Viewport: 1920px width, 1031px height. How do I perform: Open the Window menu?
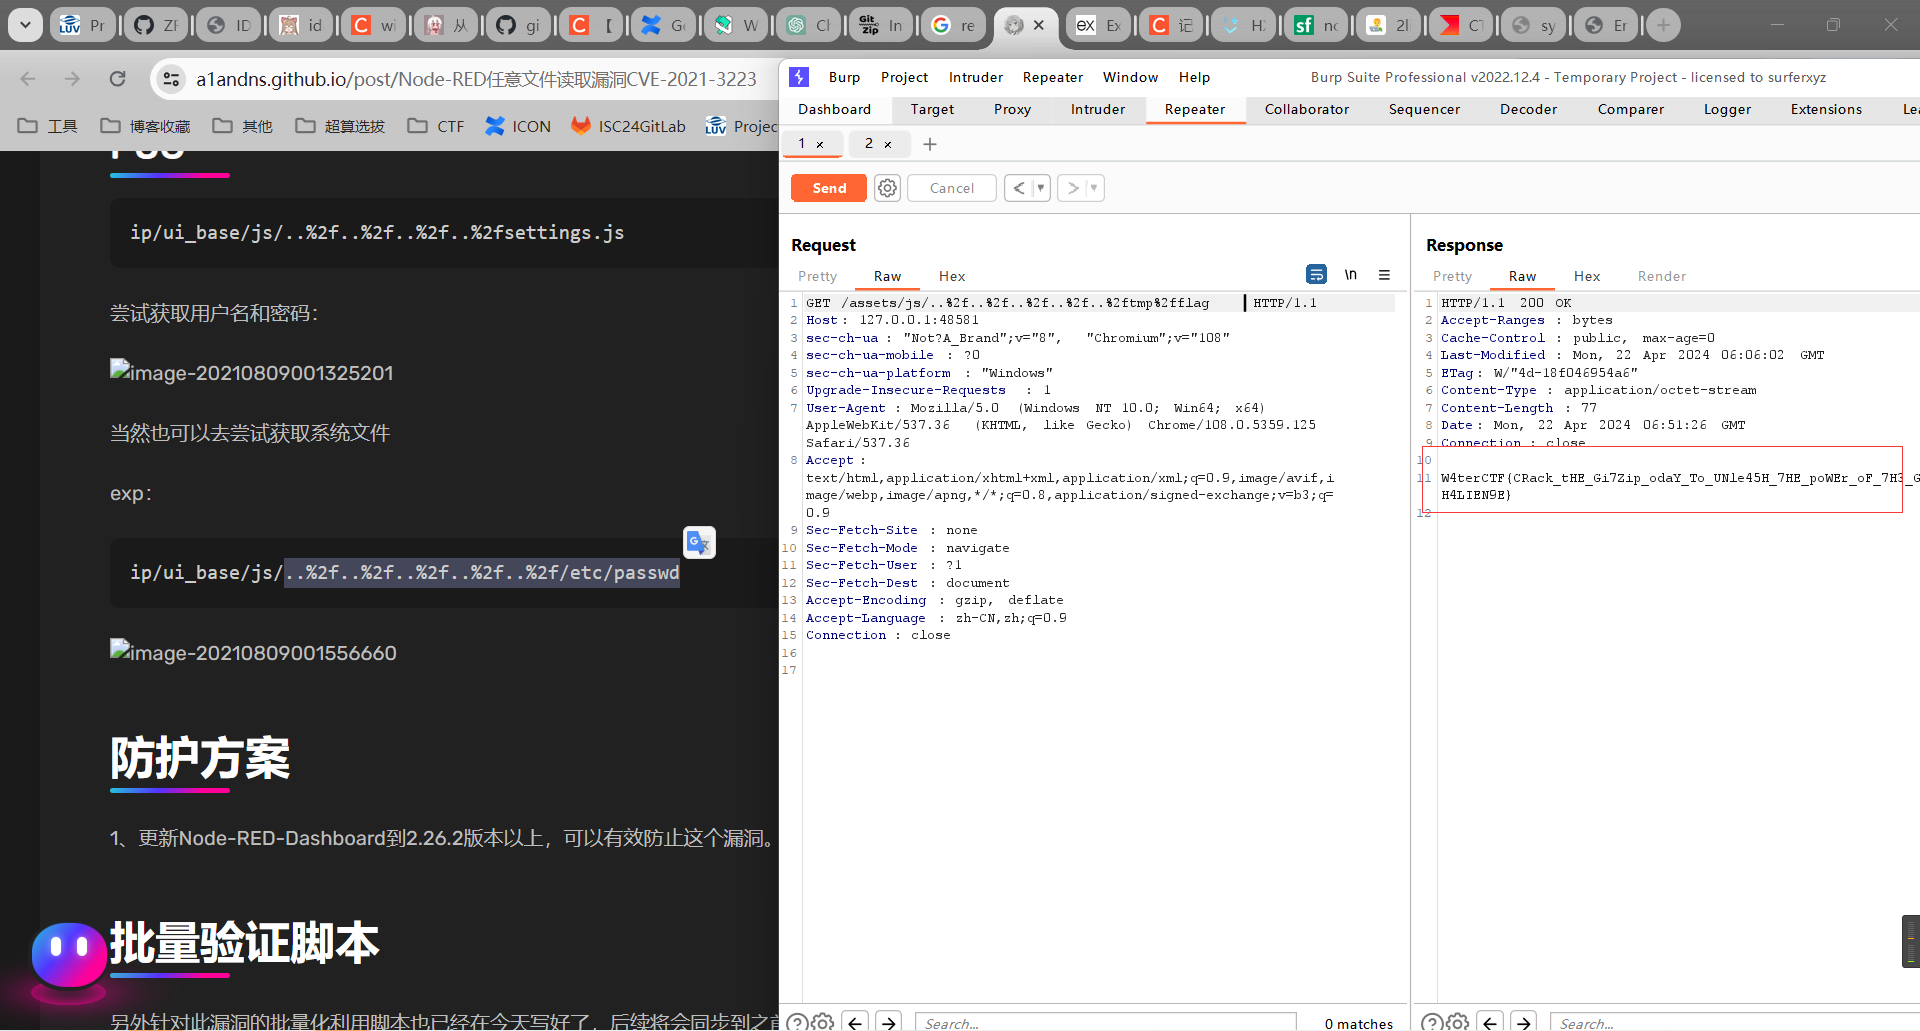[x=1130, y=77]
